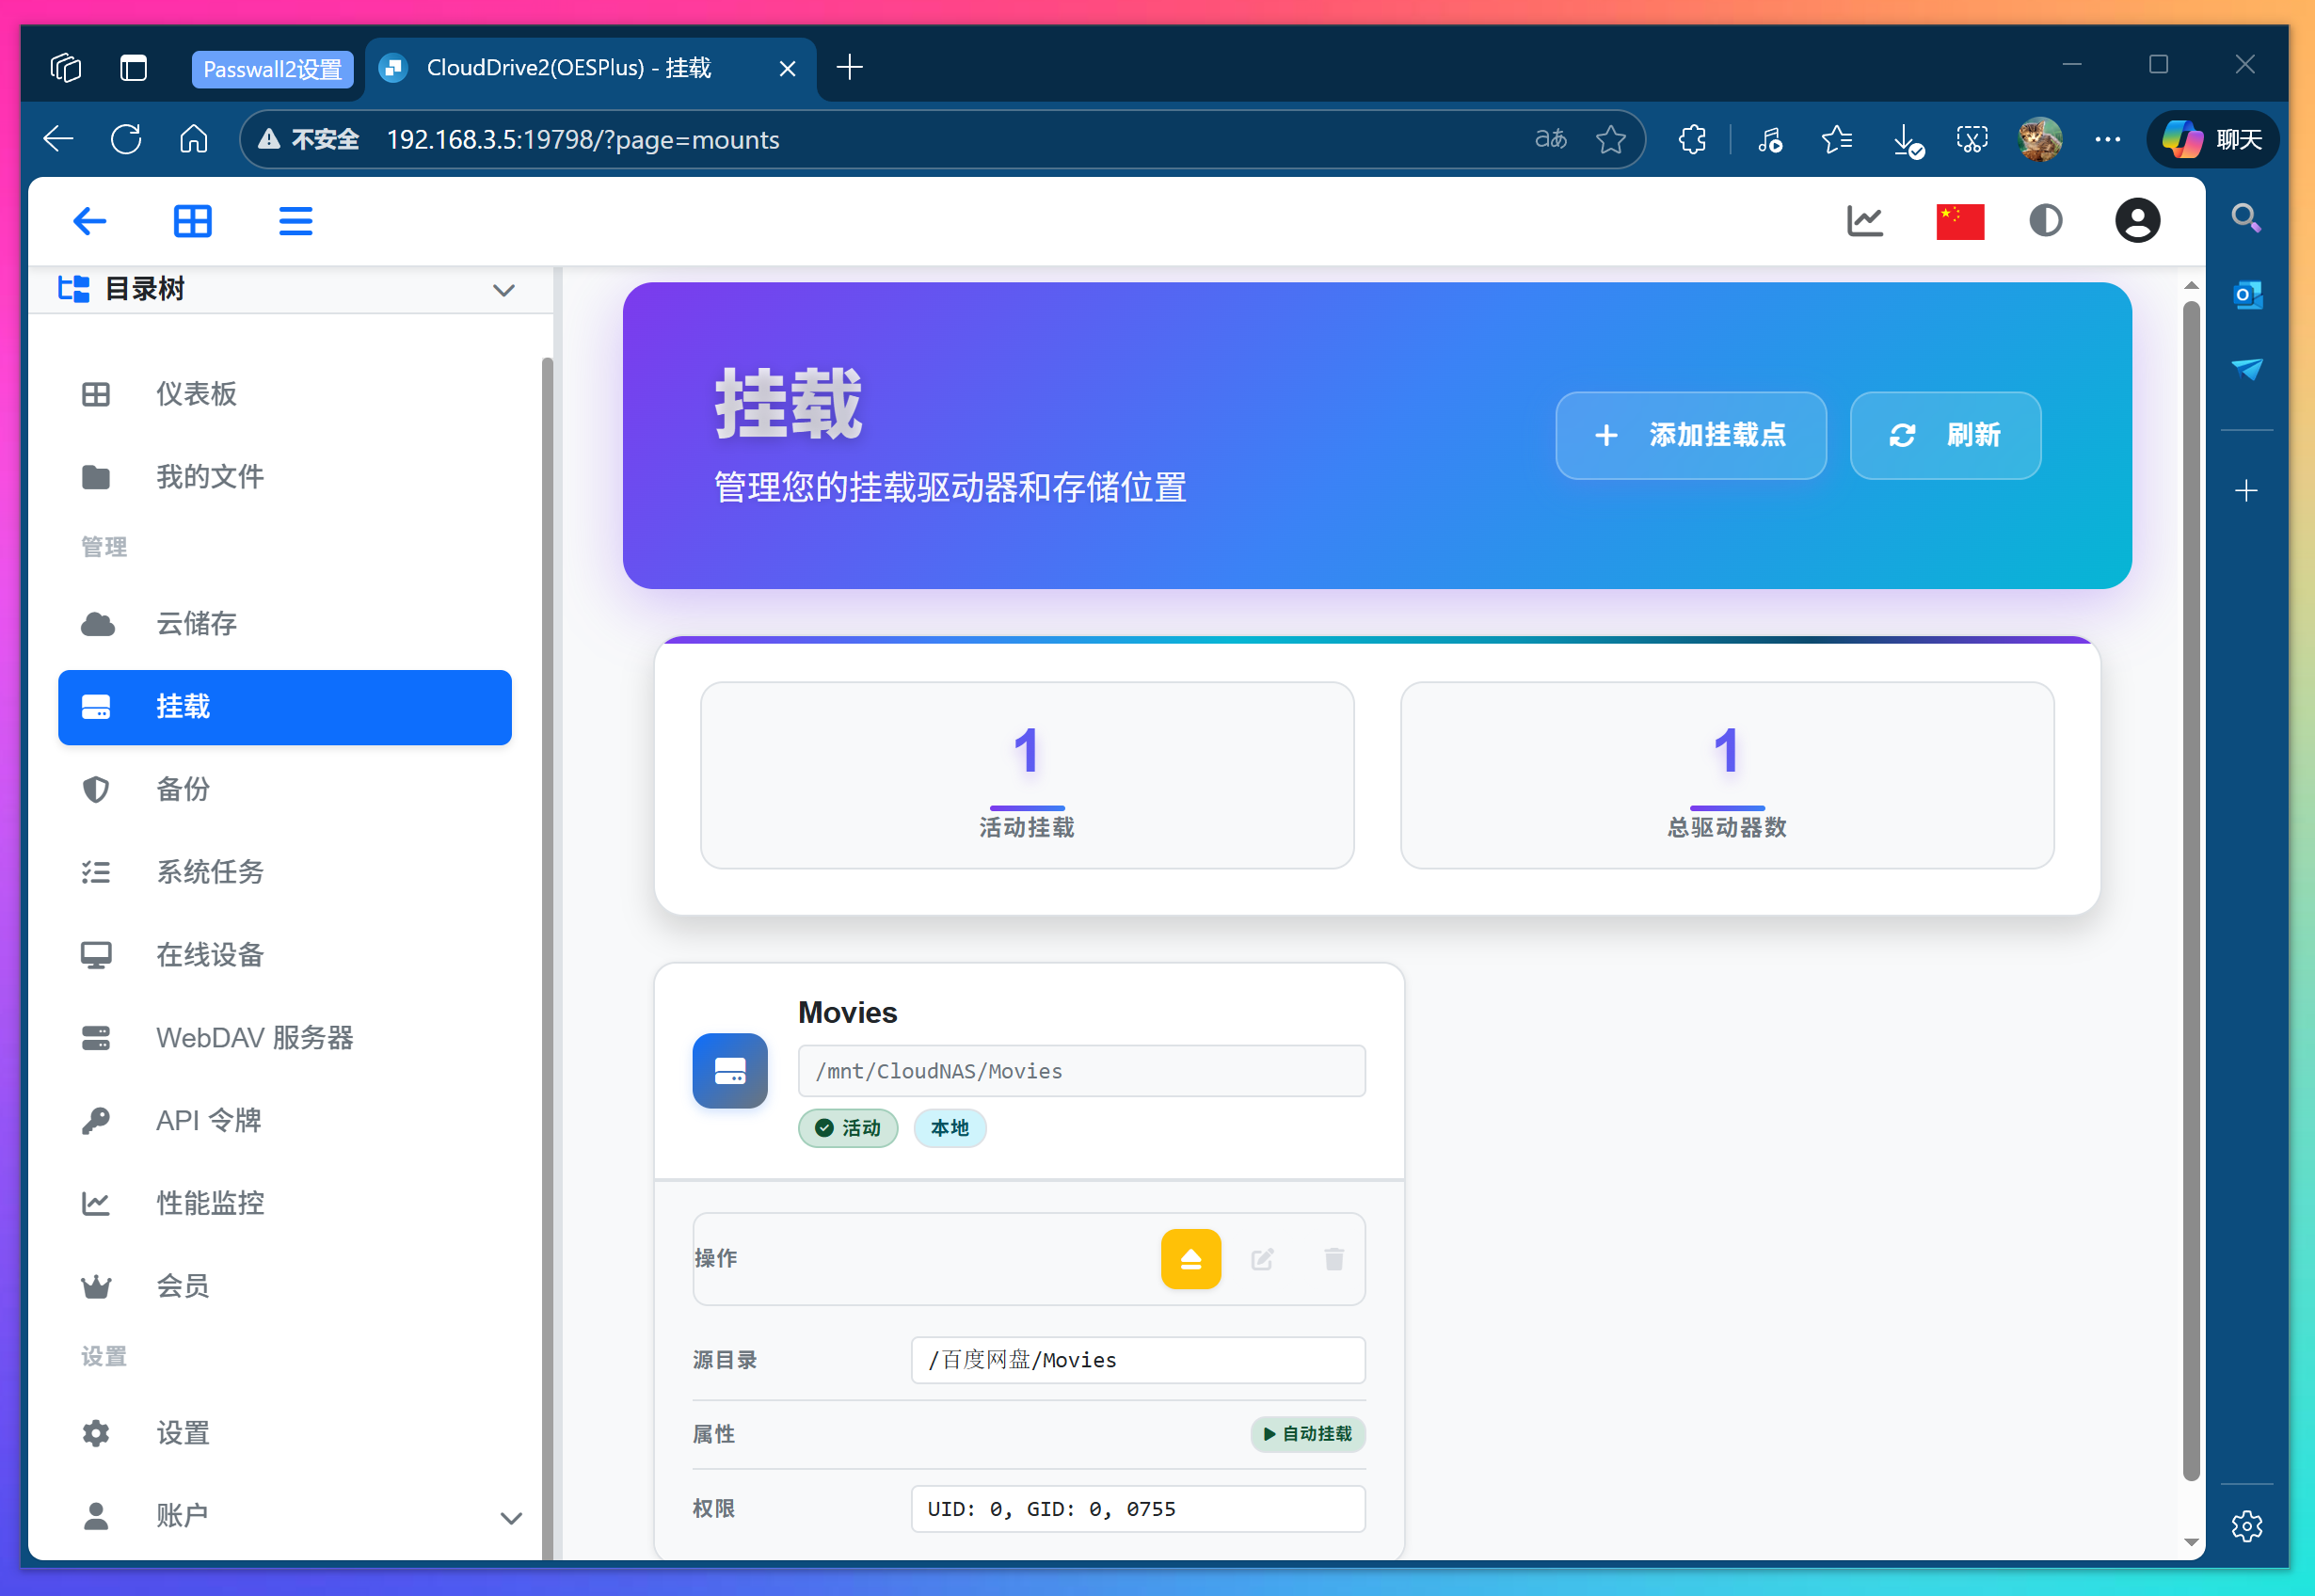Toggle dark mode with the contrast icon
The width and height of the screenshot is (2315, 1596).
pos(2045,220)
